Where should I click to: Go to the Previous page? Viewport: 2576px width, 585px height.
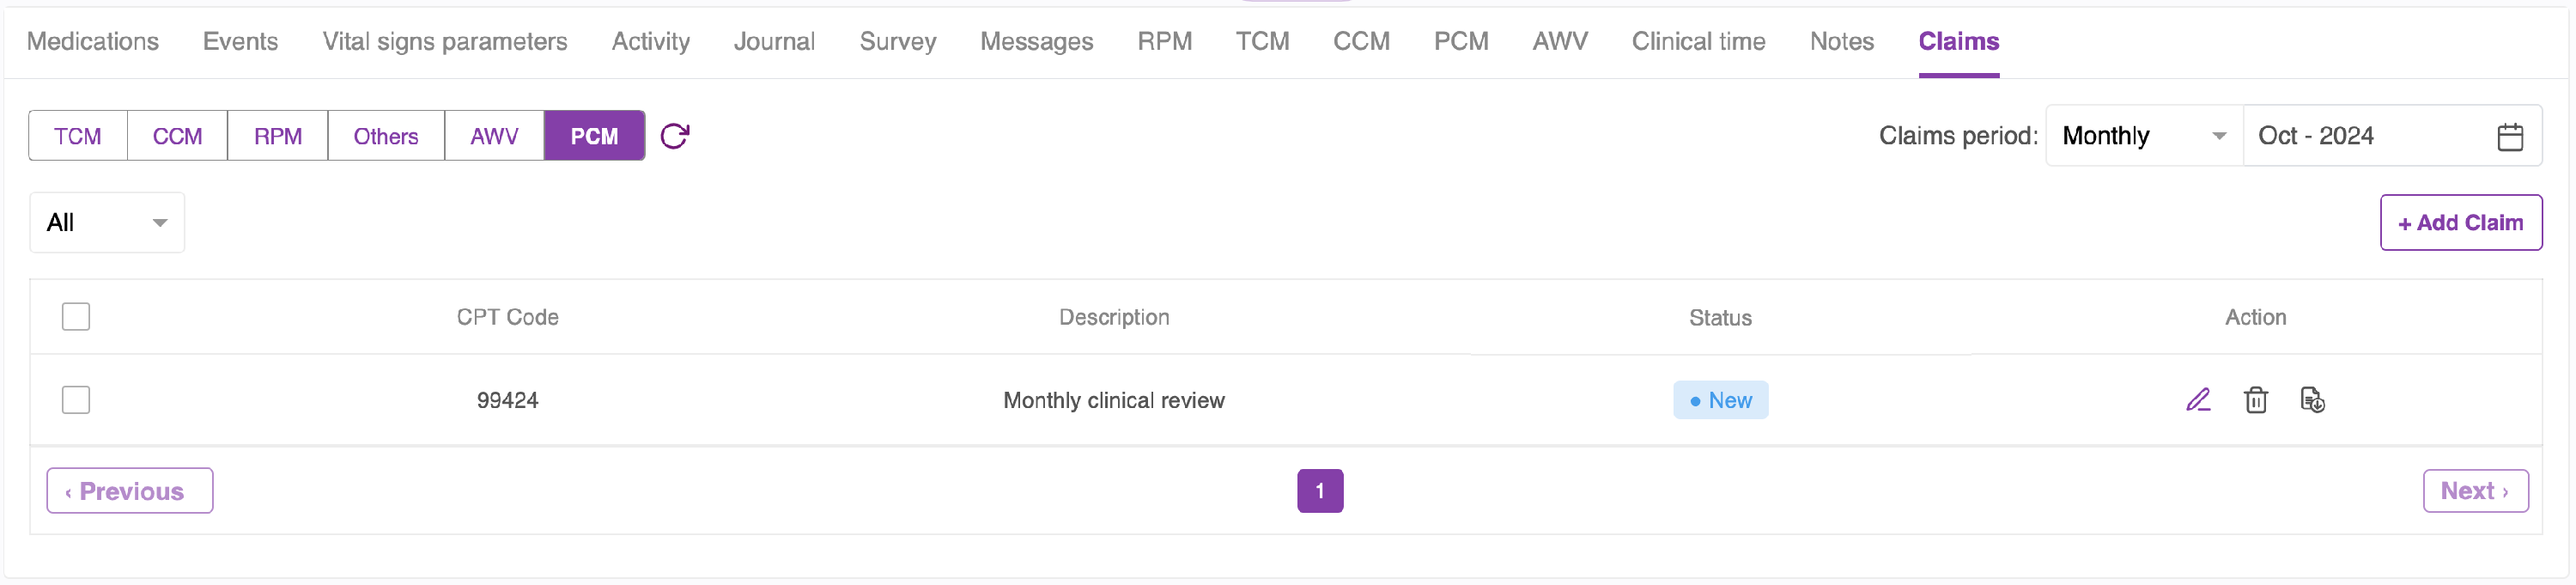pos(130,491)
